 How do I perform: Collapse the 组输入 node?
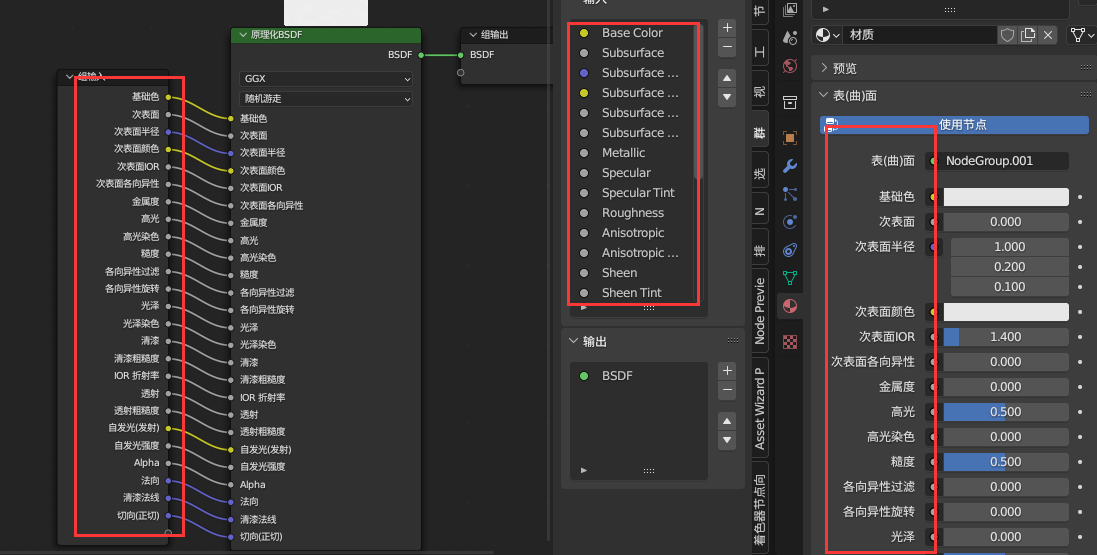pyautogui.click(x=69, y=76)
